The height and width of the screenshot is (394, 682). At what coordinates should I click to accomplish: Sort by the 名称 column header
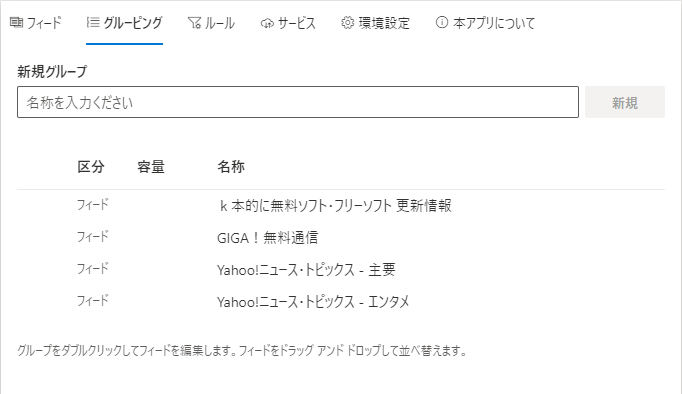(231, 167)
